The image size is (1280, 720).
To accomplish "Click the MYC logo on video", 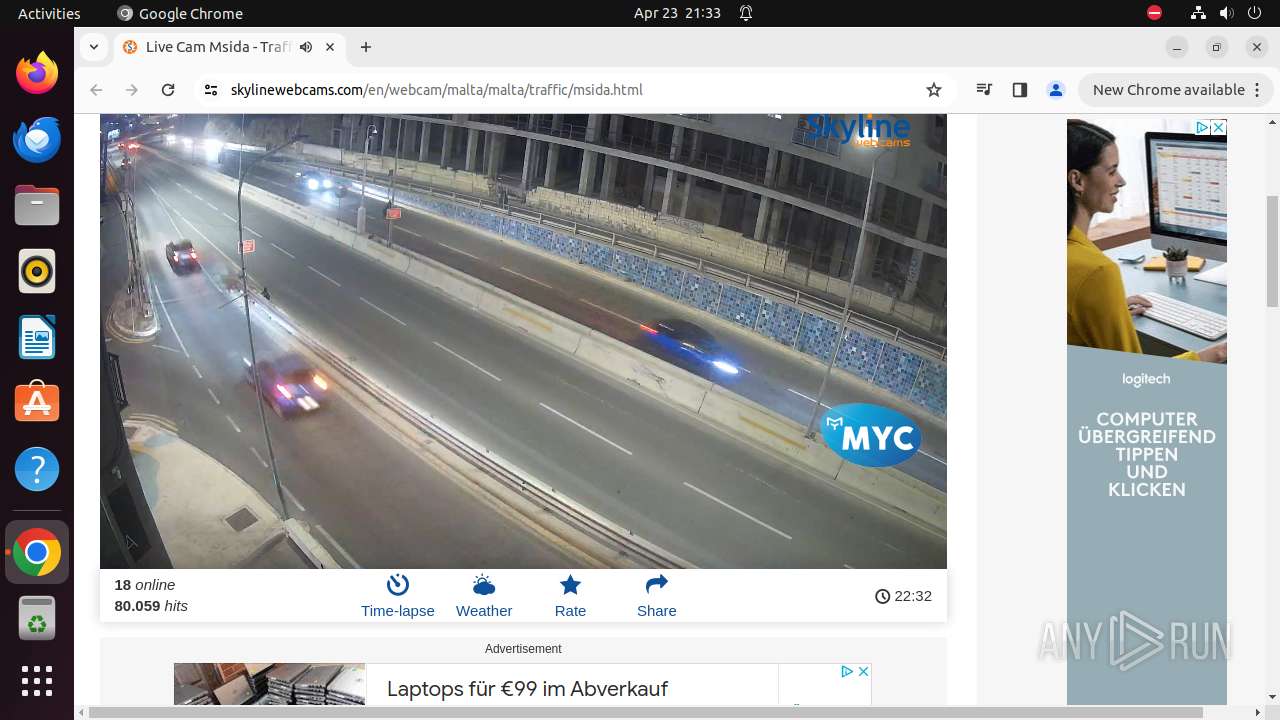I will click(x=871, y=436).
